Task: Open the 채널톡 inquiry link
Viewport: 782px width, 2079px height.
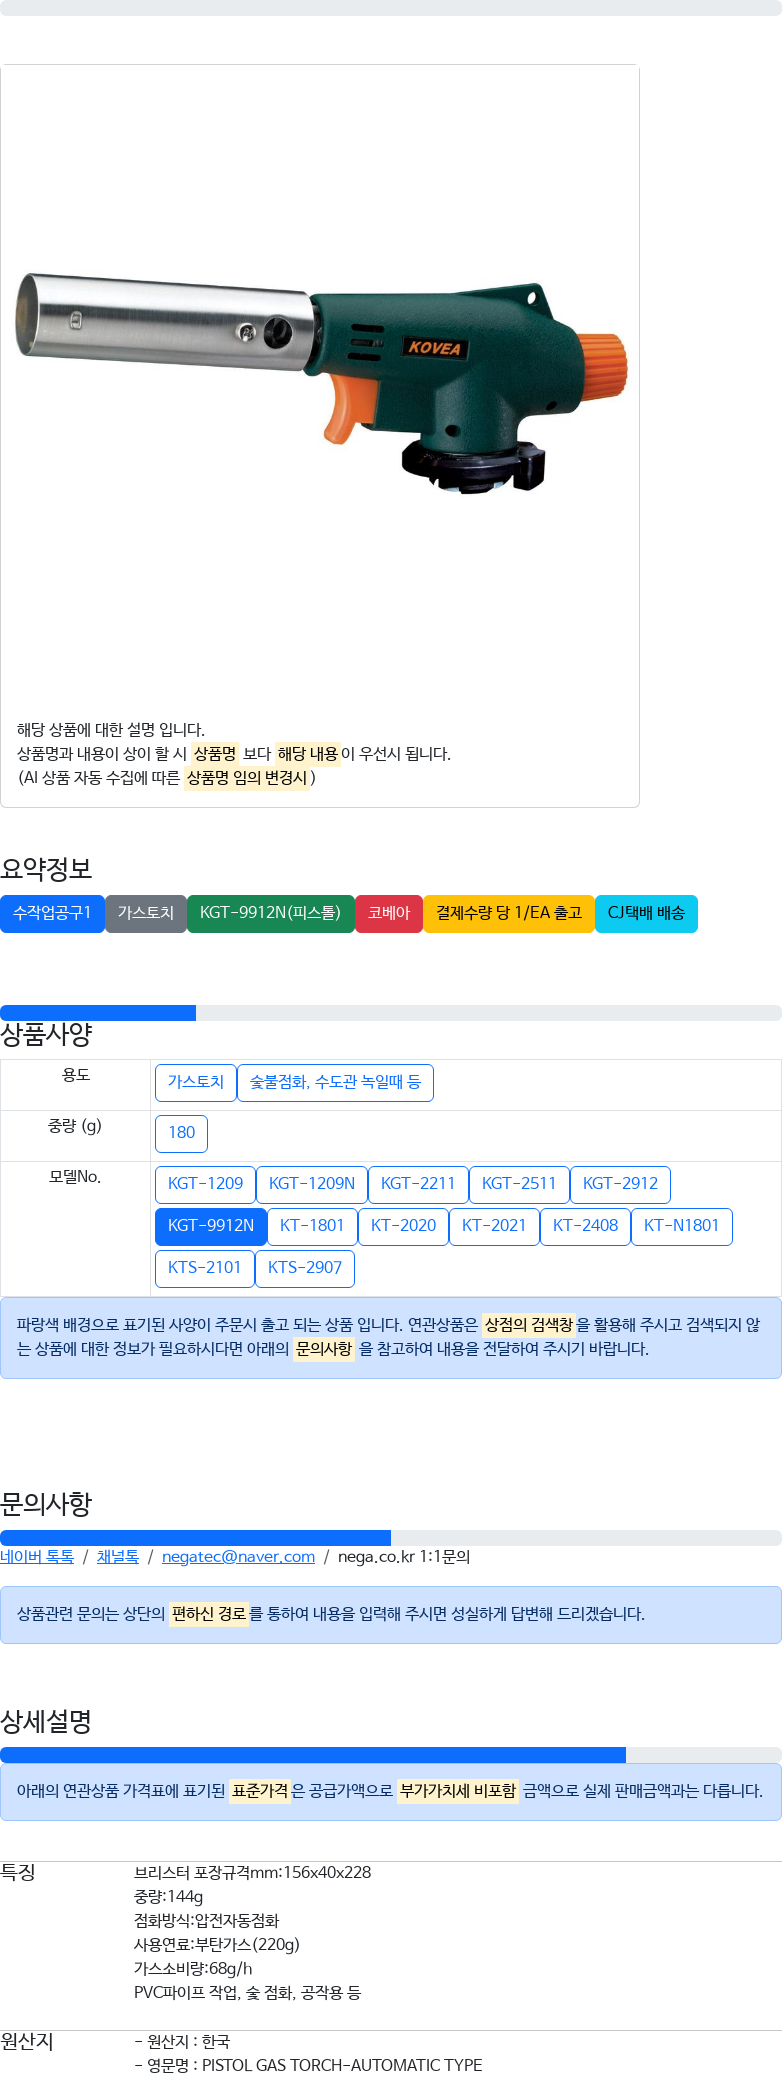Action: click(x=118, y=1557)
